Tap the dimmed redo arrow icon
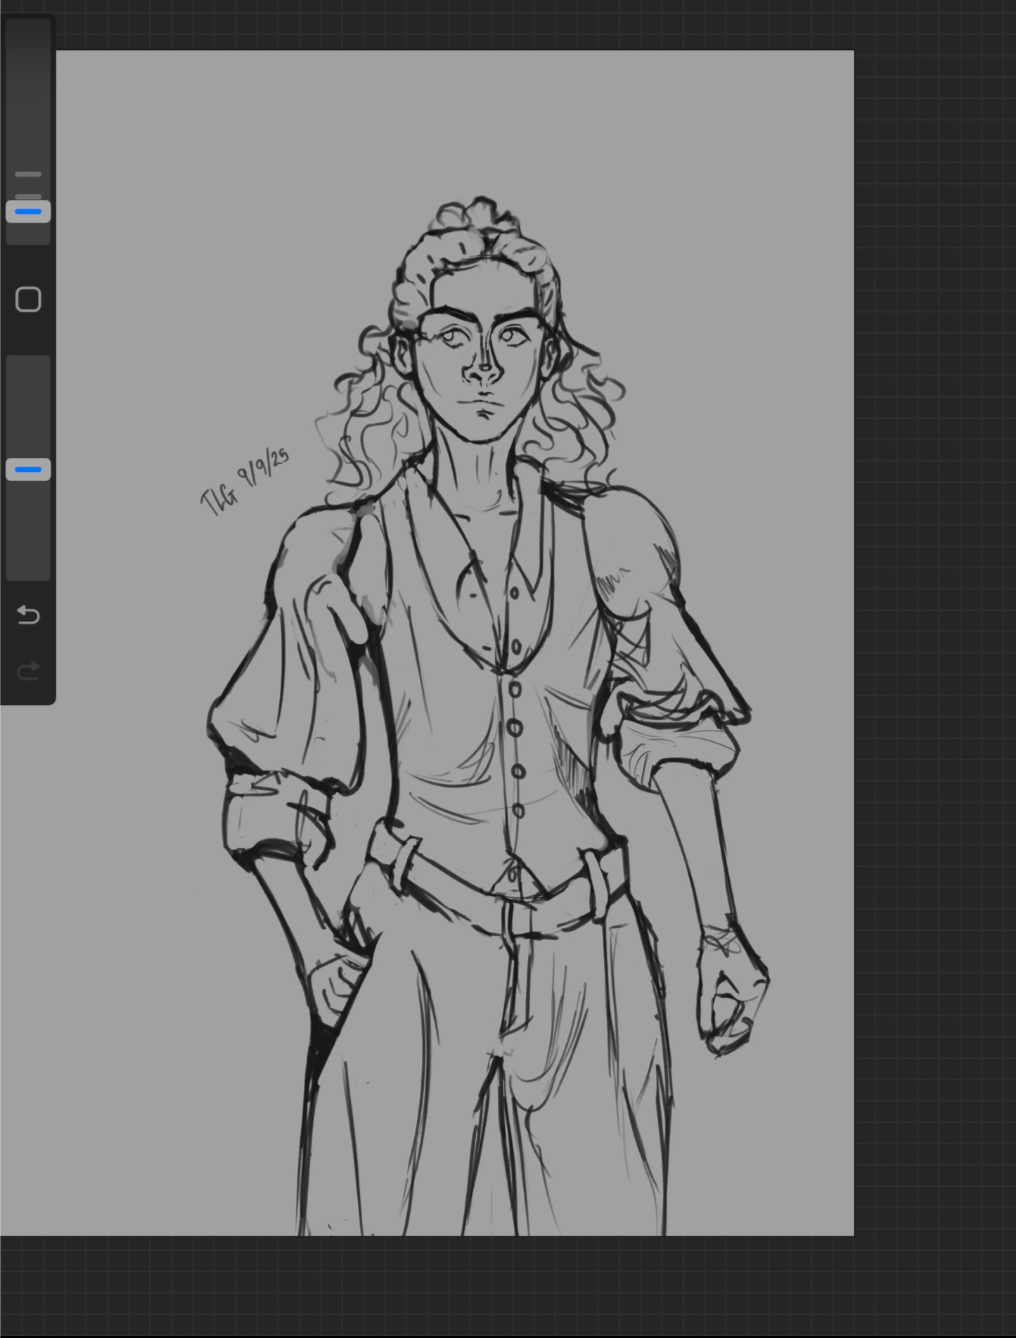 pos(28,670)
